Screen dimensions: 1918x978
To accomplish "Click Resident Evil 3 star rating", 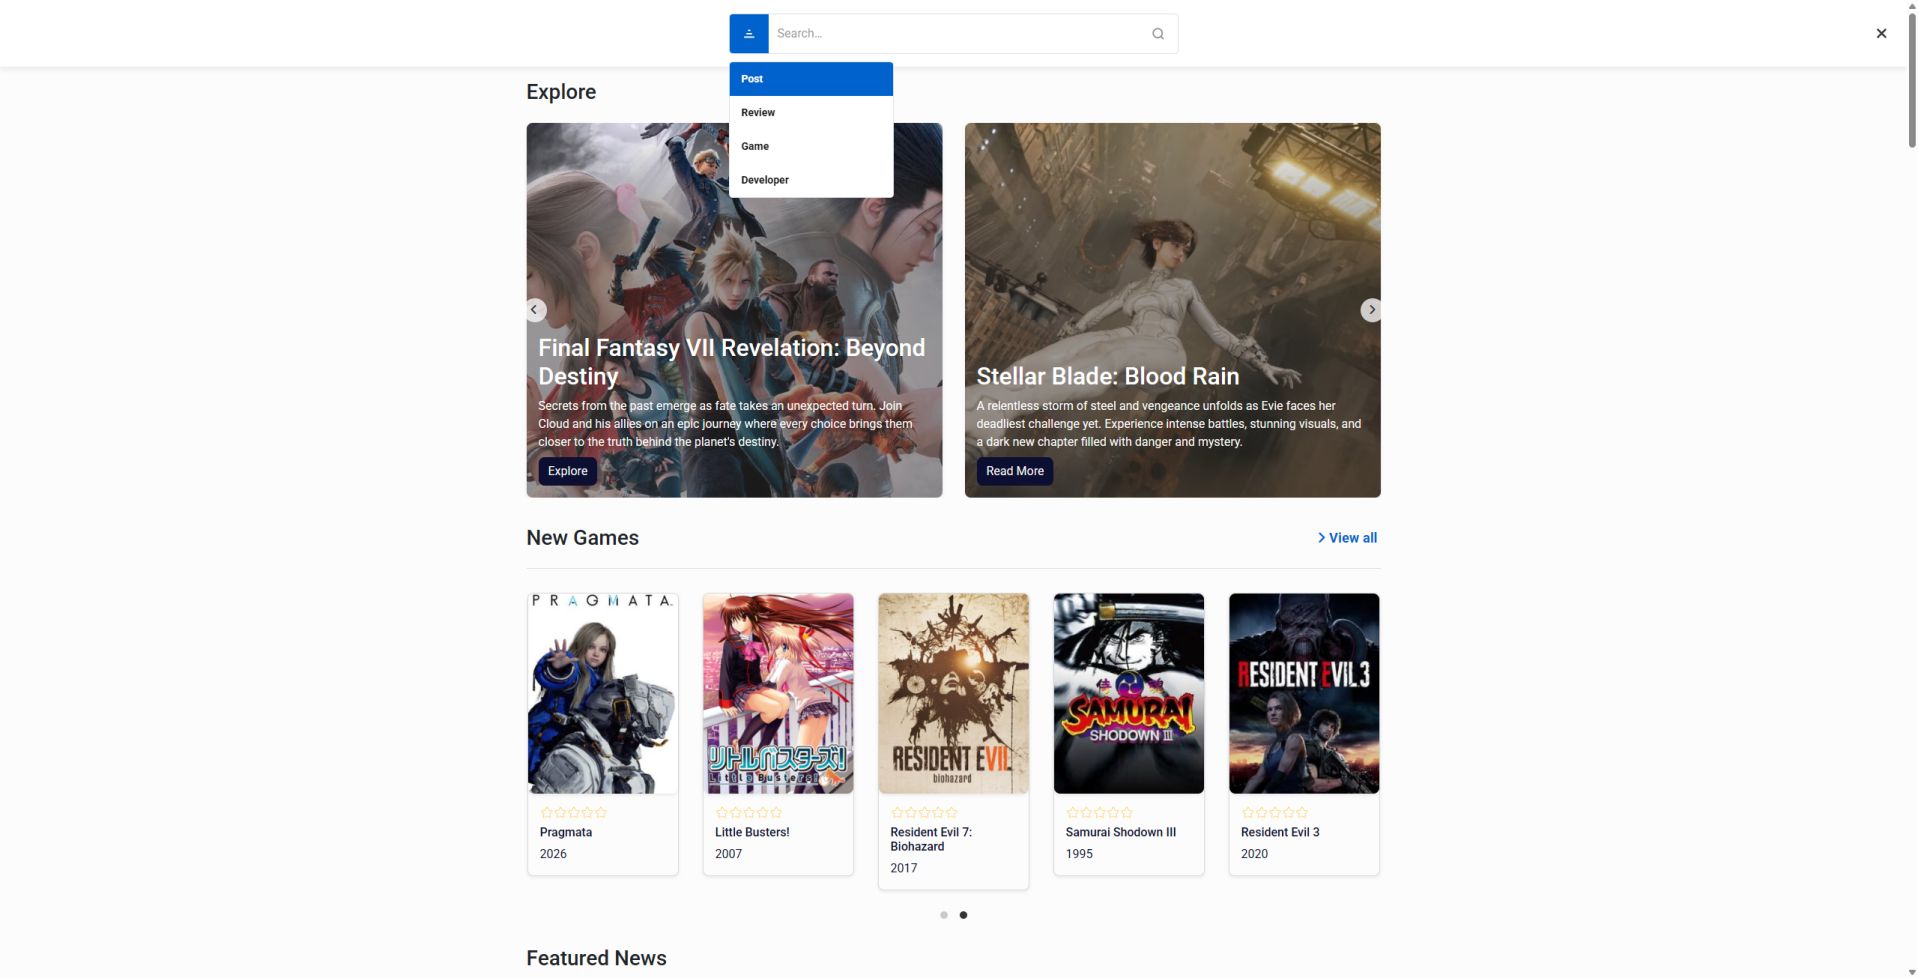I will click(1274, 813).
